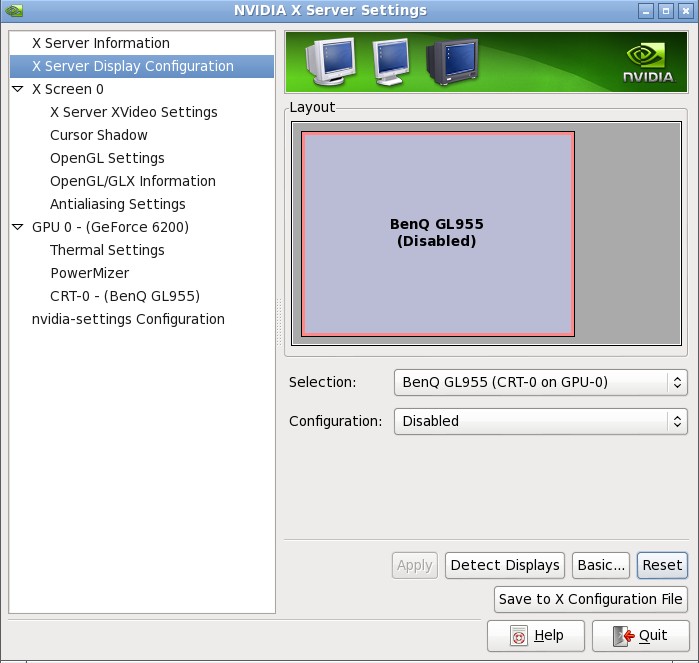Image resolution: width=699 pixels, height=663 pixels.
Task: Open X Server XVideo Settings
Action: (134, 112)
